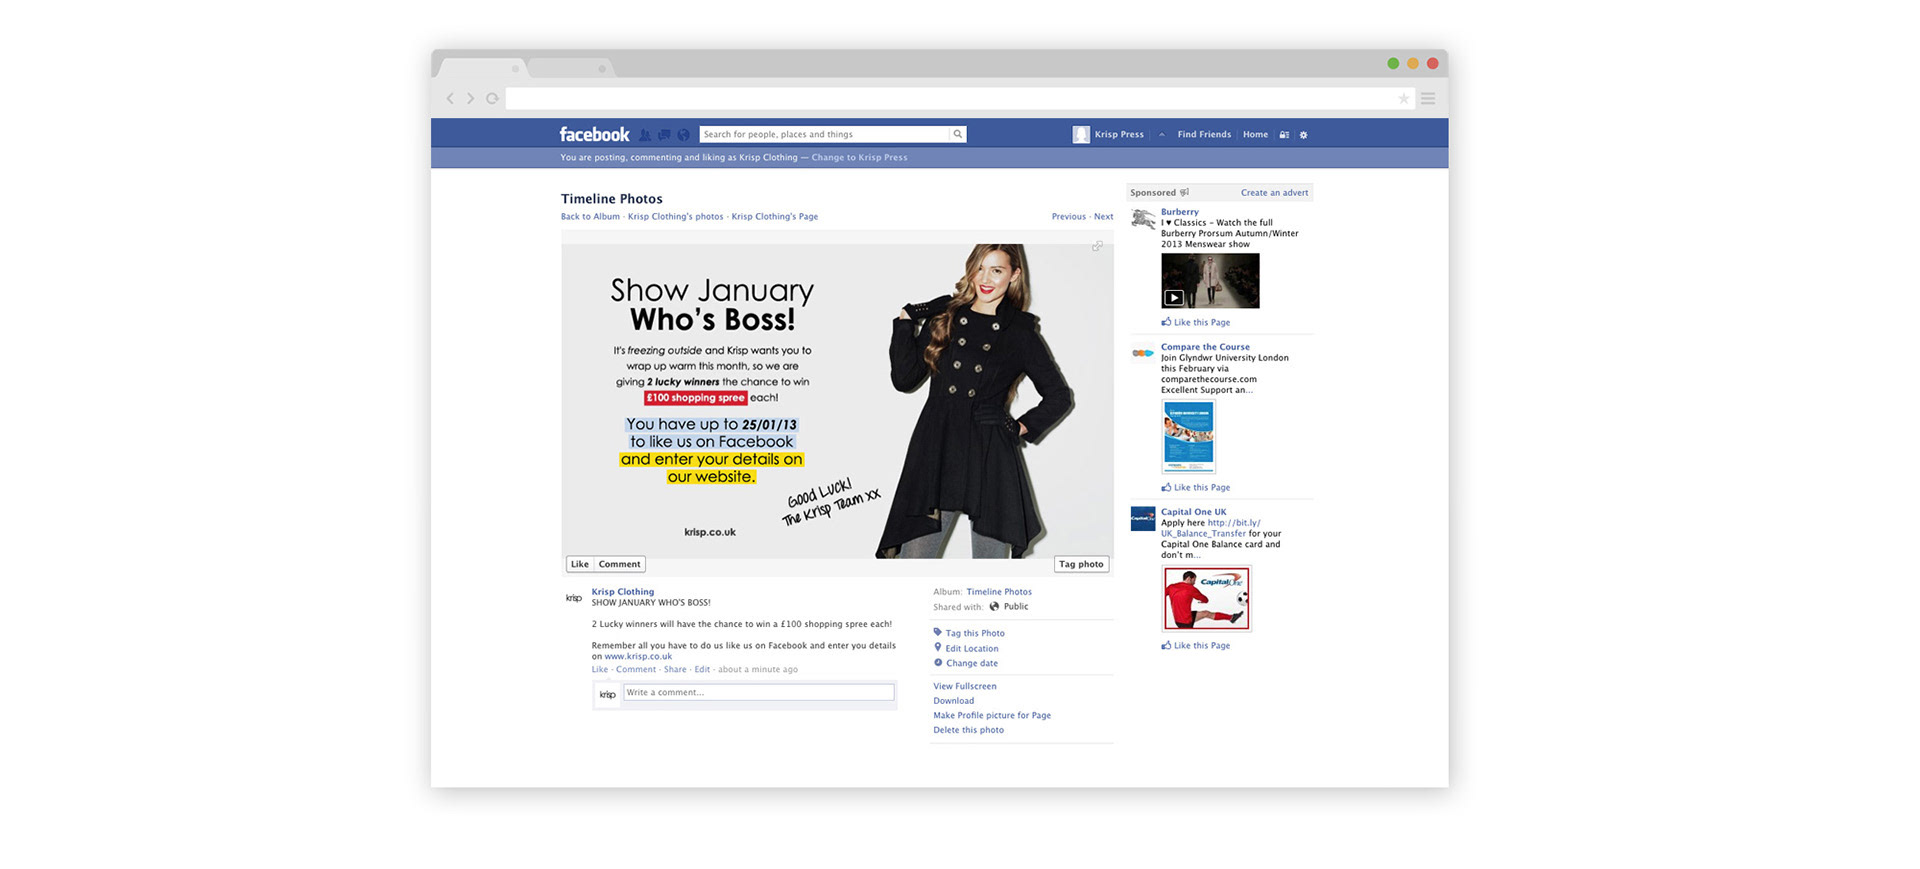Bookmark the page with star icon

coord(1403,98)
